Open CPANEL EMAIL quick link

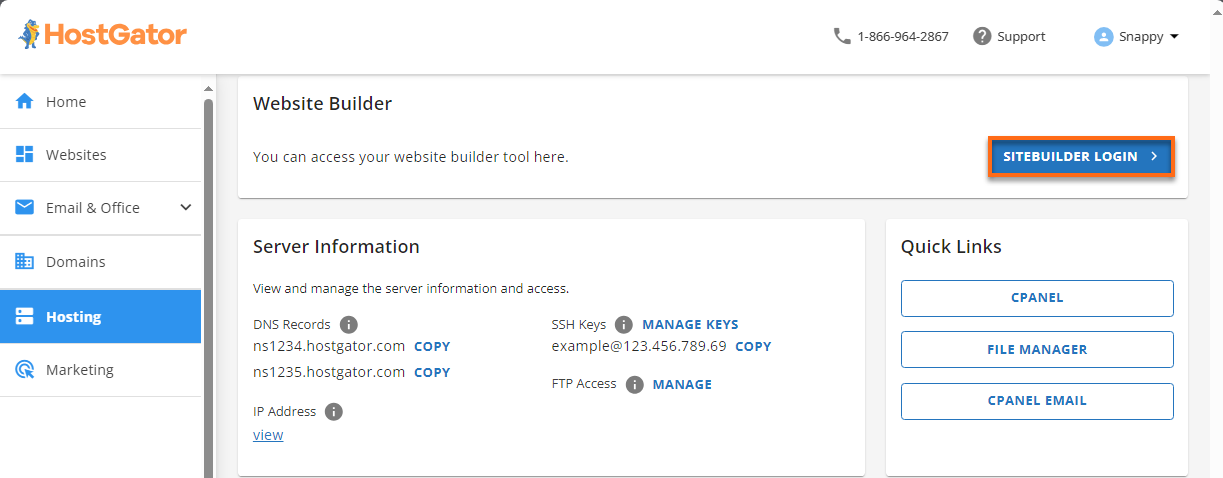[1037, 401]
